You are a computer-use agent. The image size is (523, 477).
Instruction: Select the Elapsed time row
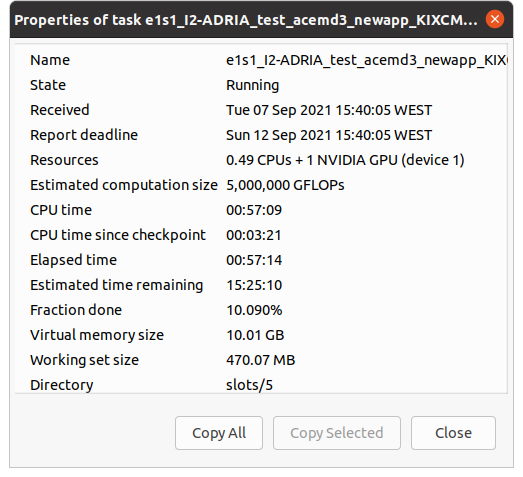pos(261,260)
